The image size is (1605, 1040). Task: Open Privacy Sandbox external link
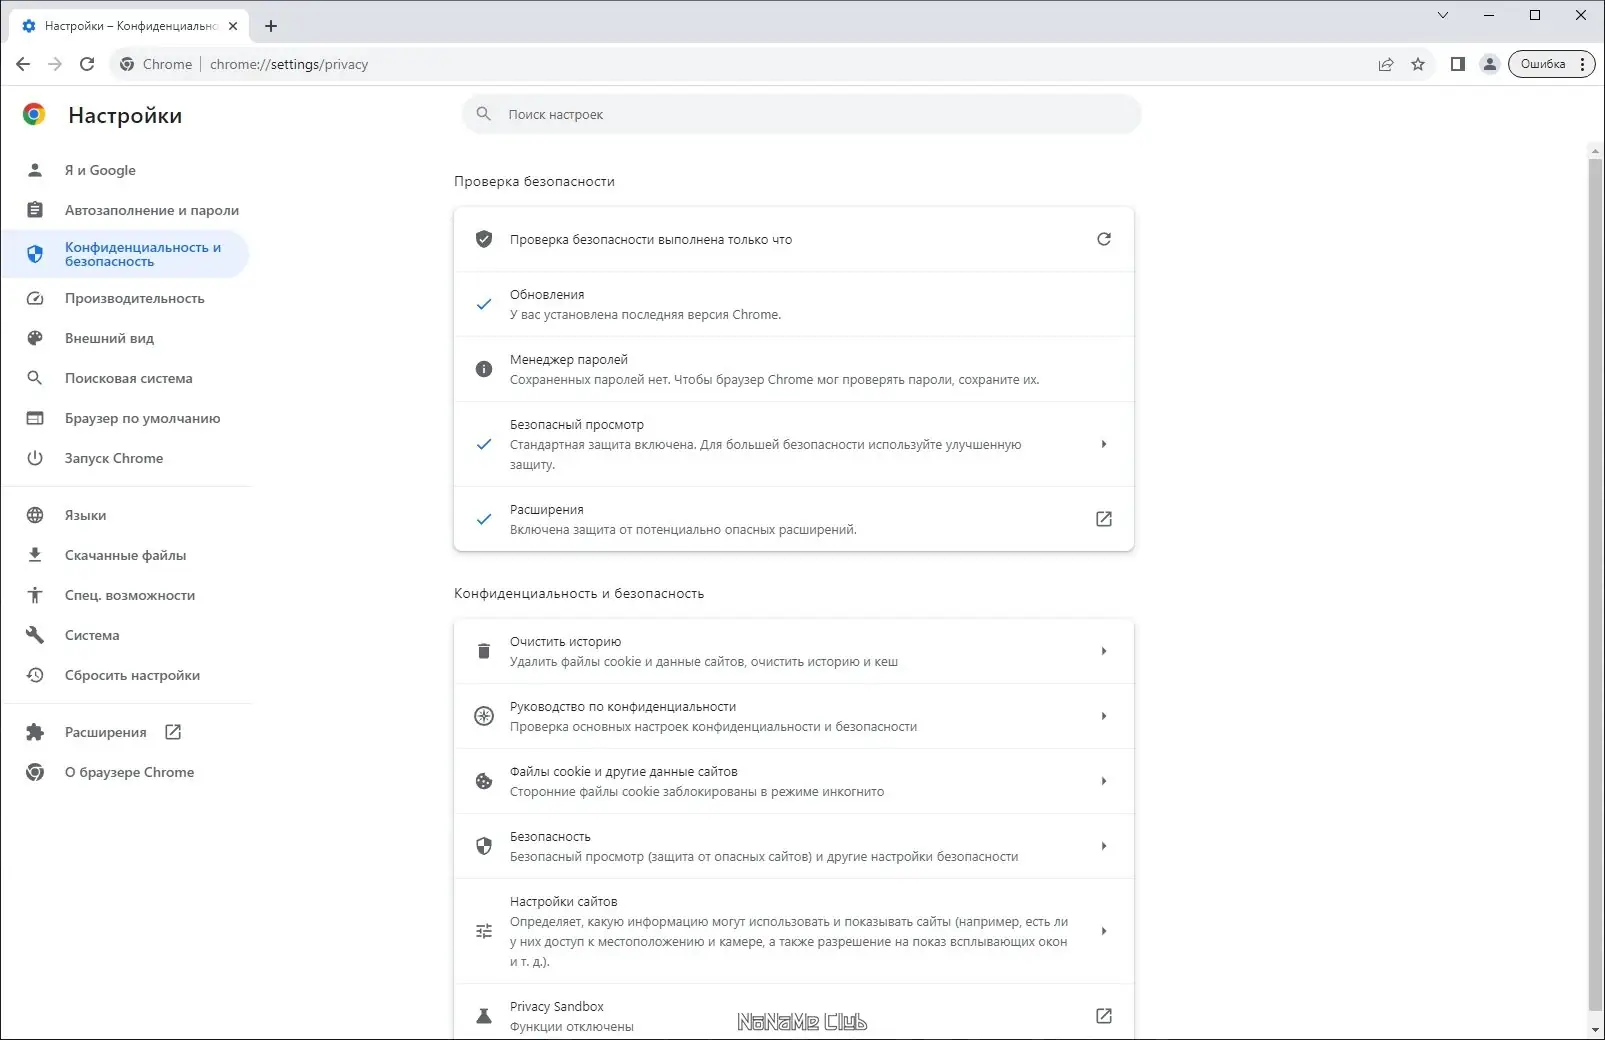(x=1103, y=1015)
